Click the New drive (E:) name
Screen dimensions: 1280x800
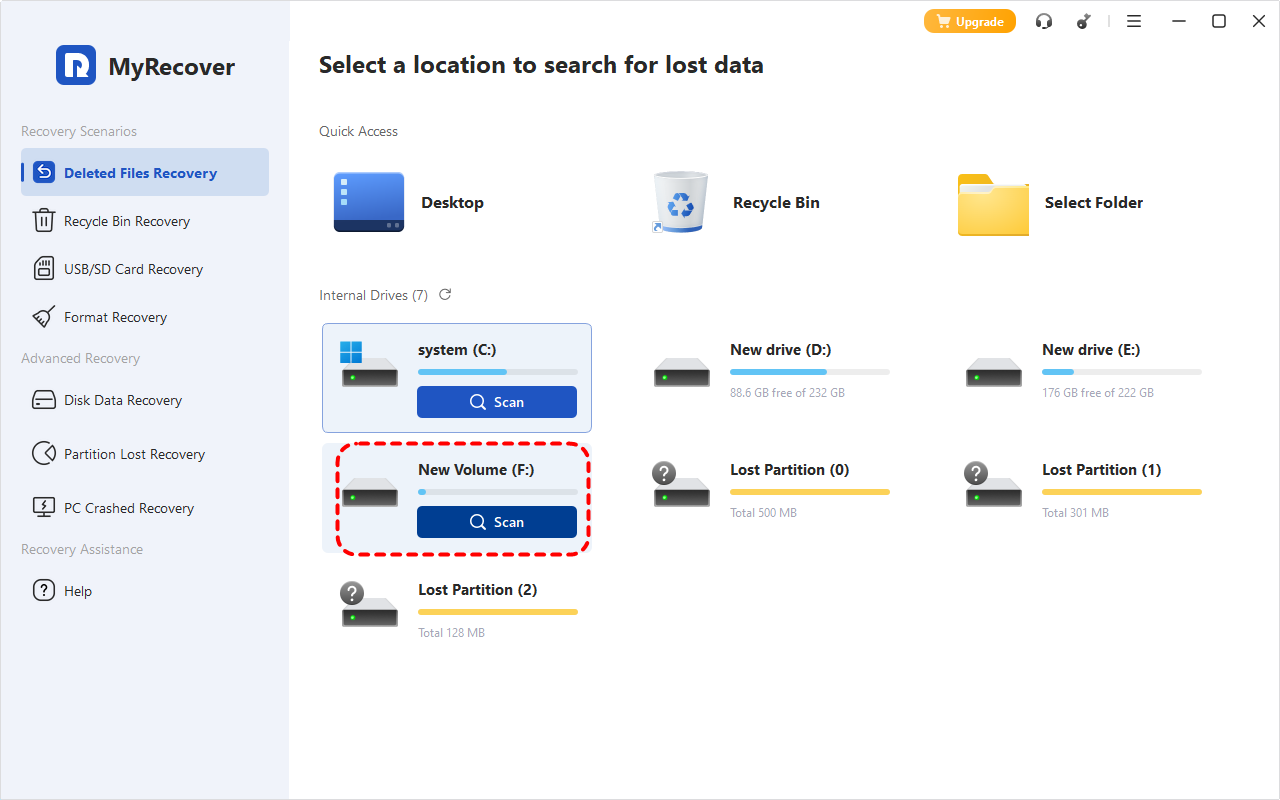[1091, 349]
